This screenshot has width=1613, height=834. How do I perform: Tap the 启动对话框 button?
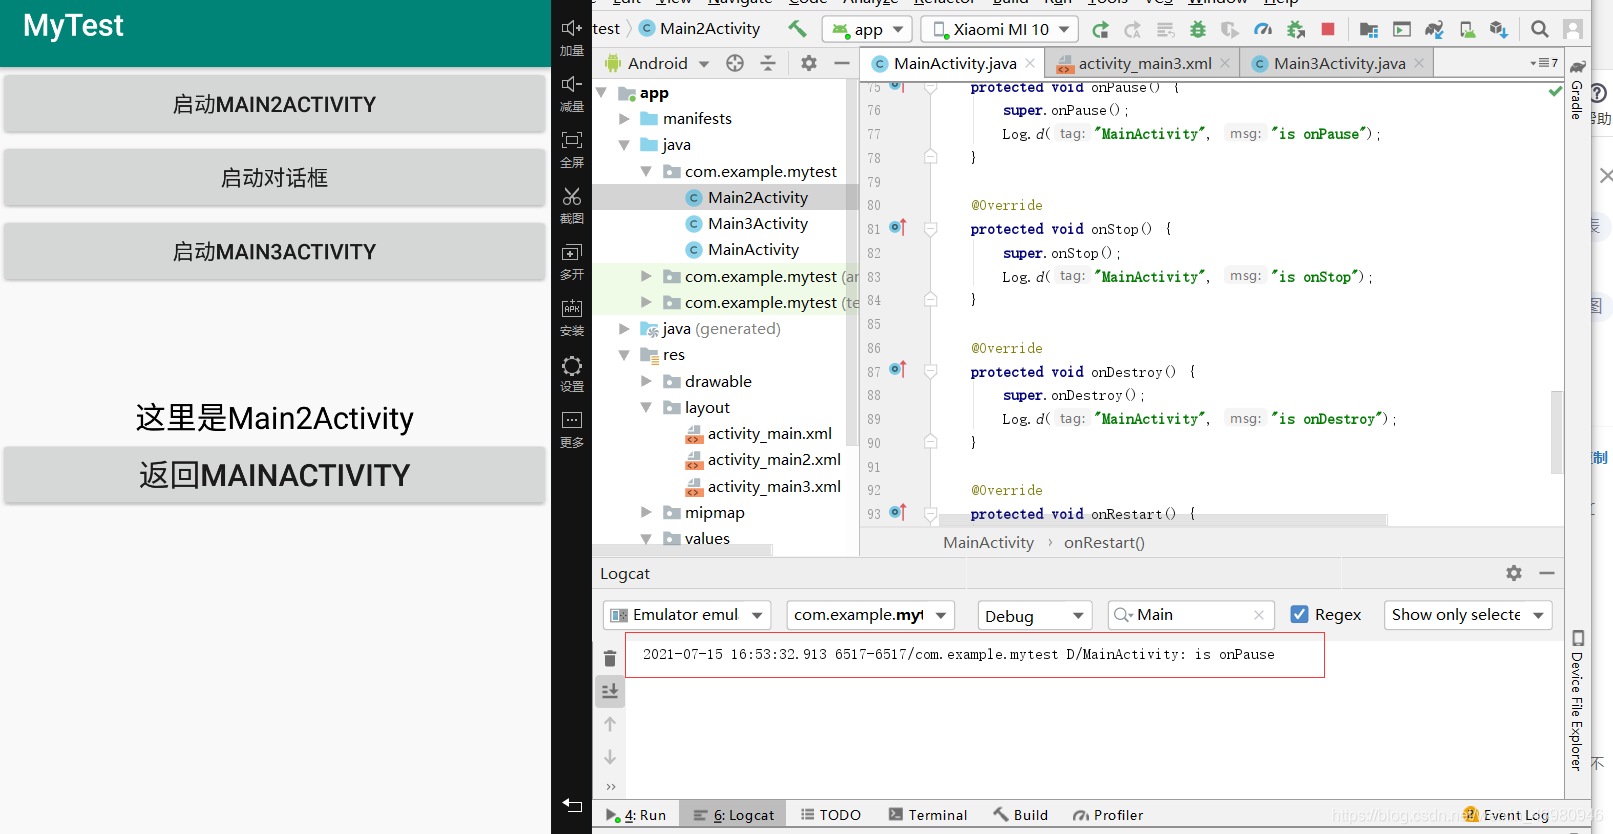click(274, 178)
